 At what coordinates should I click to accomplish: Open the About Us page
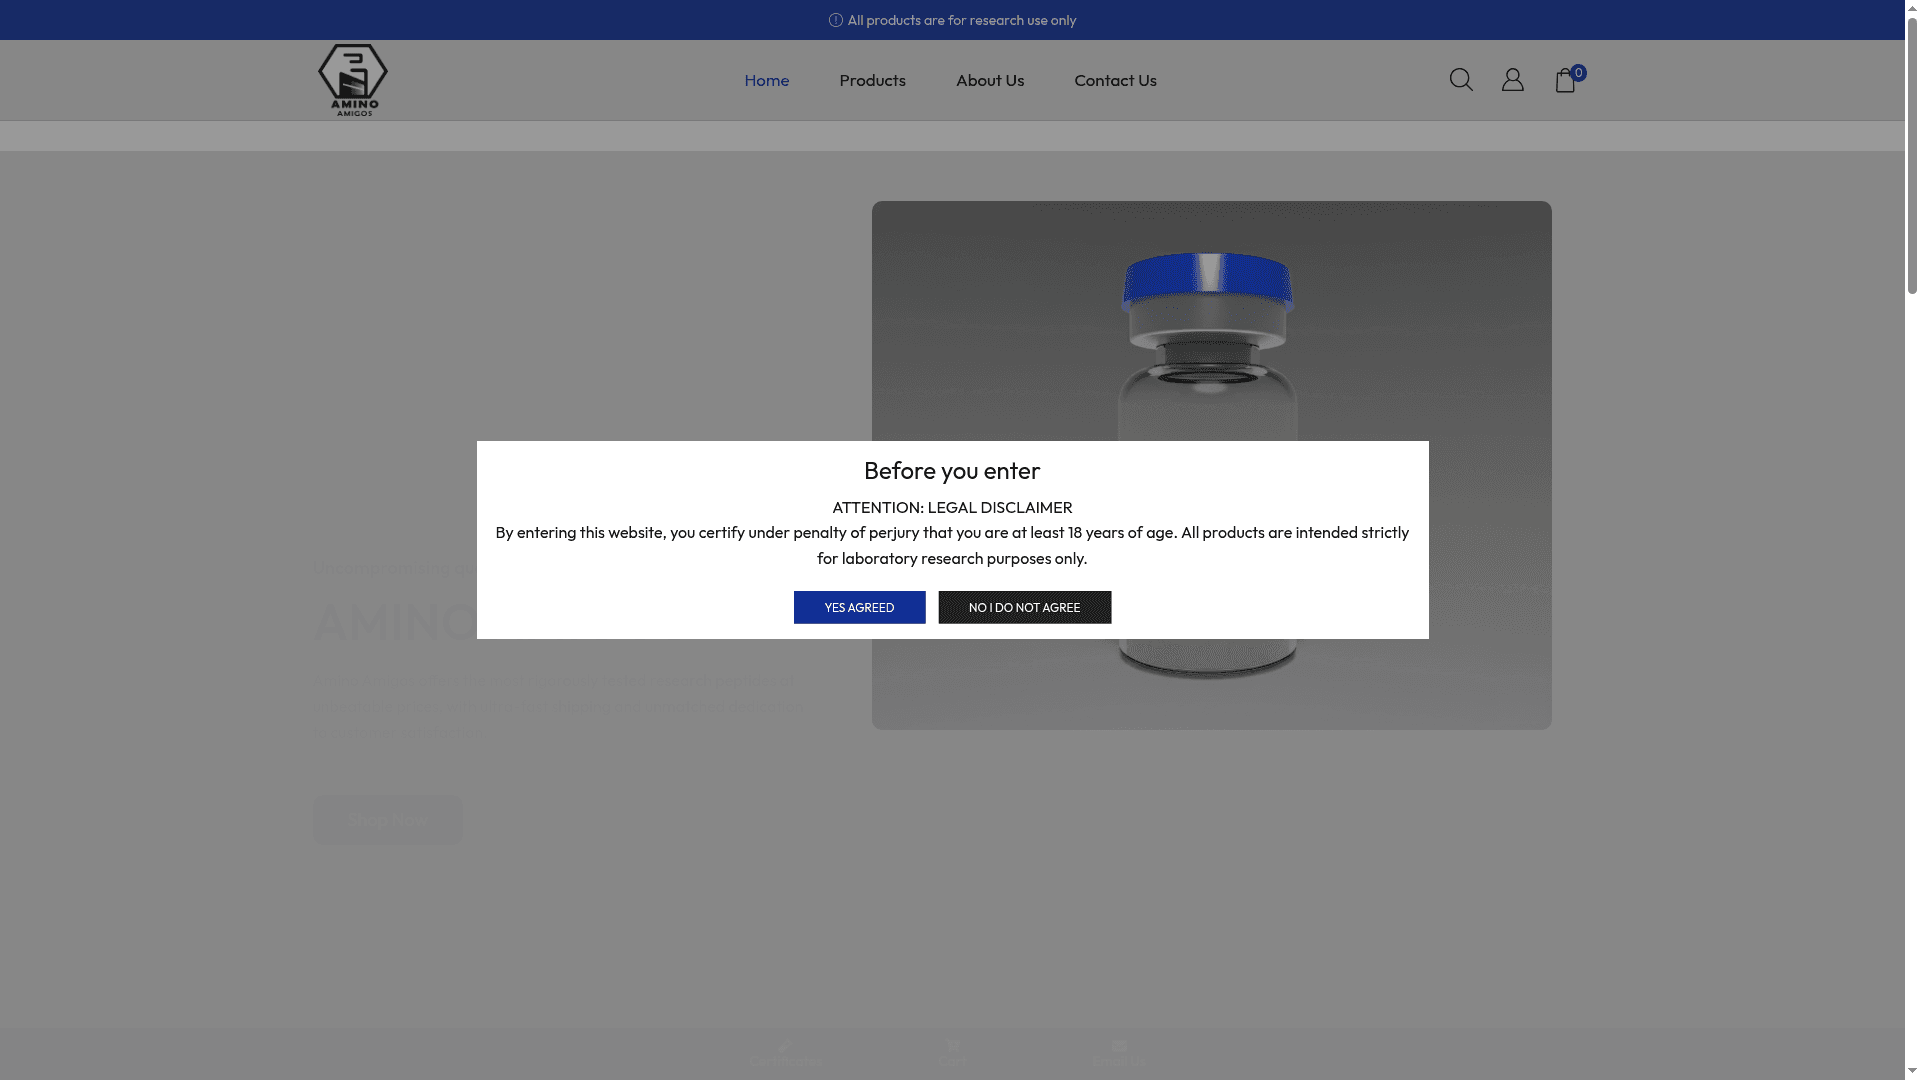click(x=989, y=80)
